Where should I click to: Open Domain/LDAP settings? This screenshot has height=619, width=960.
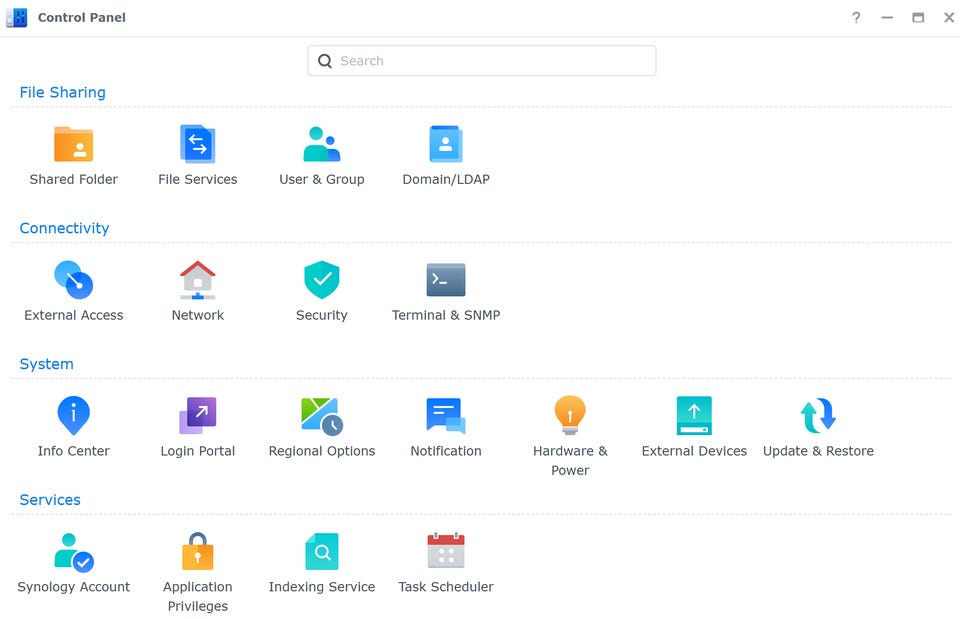coord(446,156)
